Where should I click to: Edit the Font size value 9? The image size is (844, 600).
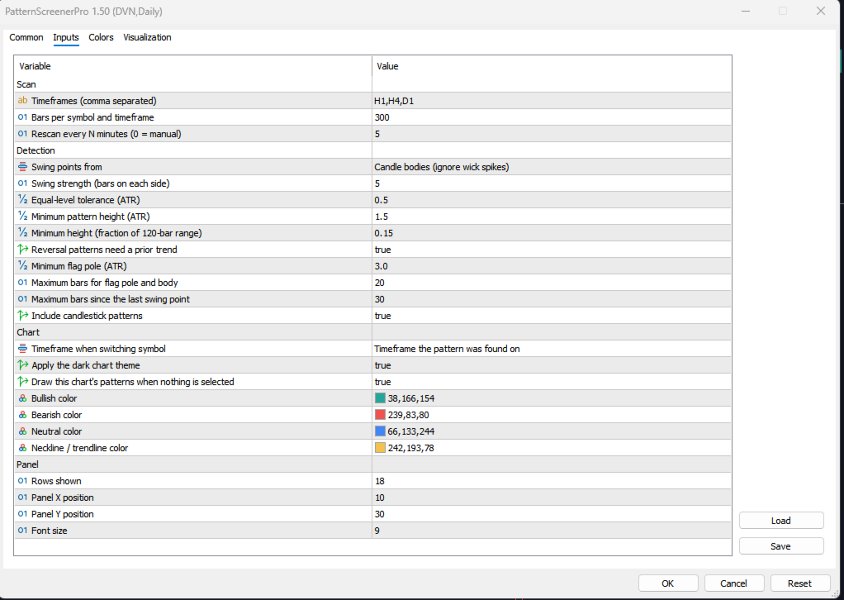[x=552, y=531]
